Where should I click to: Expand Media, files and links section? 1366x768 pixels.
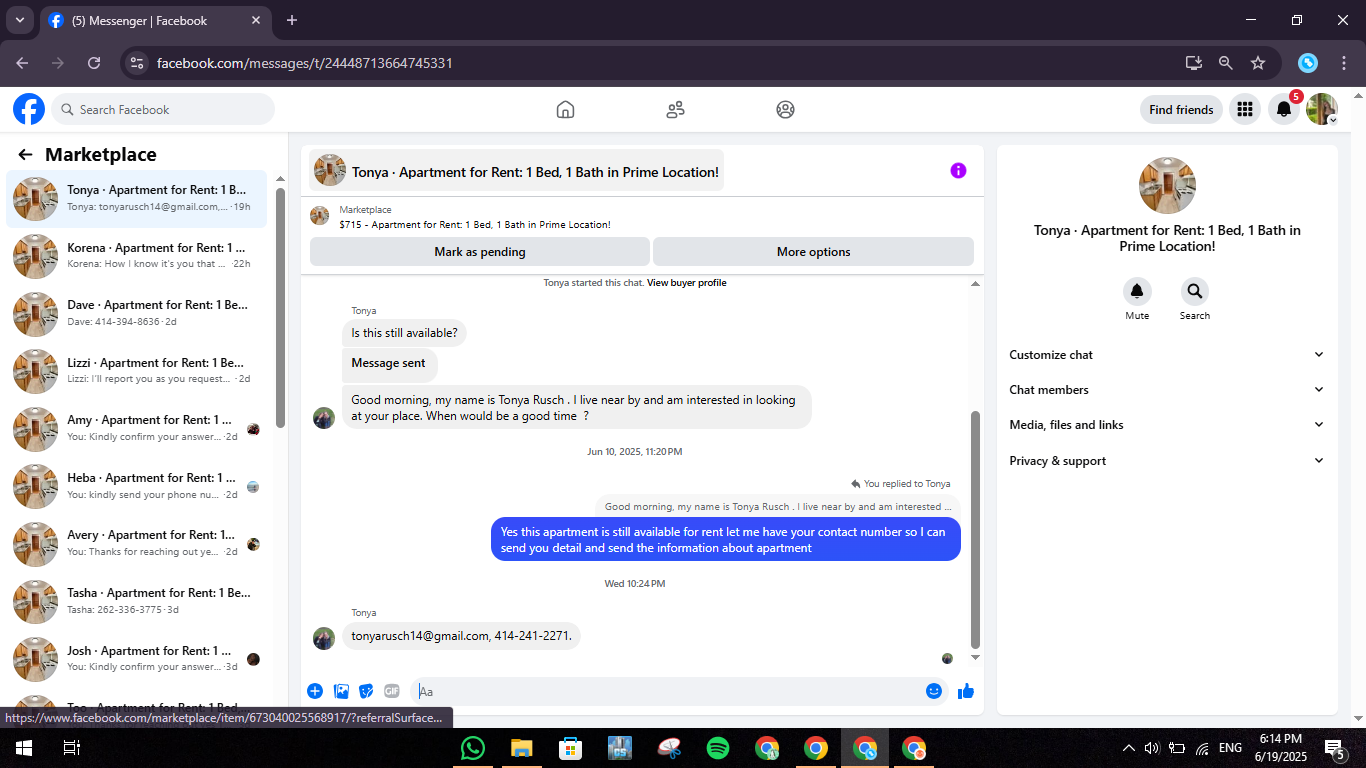pos(1167,425)
